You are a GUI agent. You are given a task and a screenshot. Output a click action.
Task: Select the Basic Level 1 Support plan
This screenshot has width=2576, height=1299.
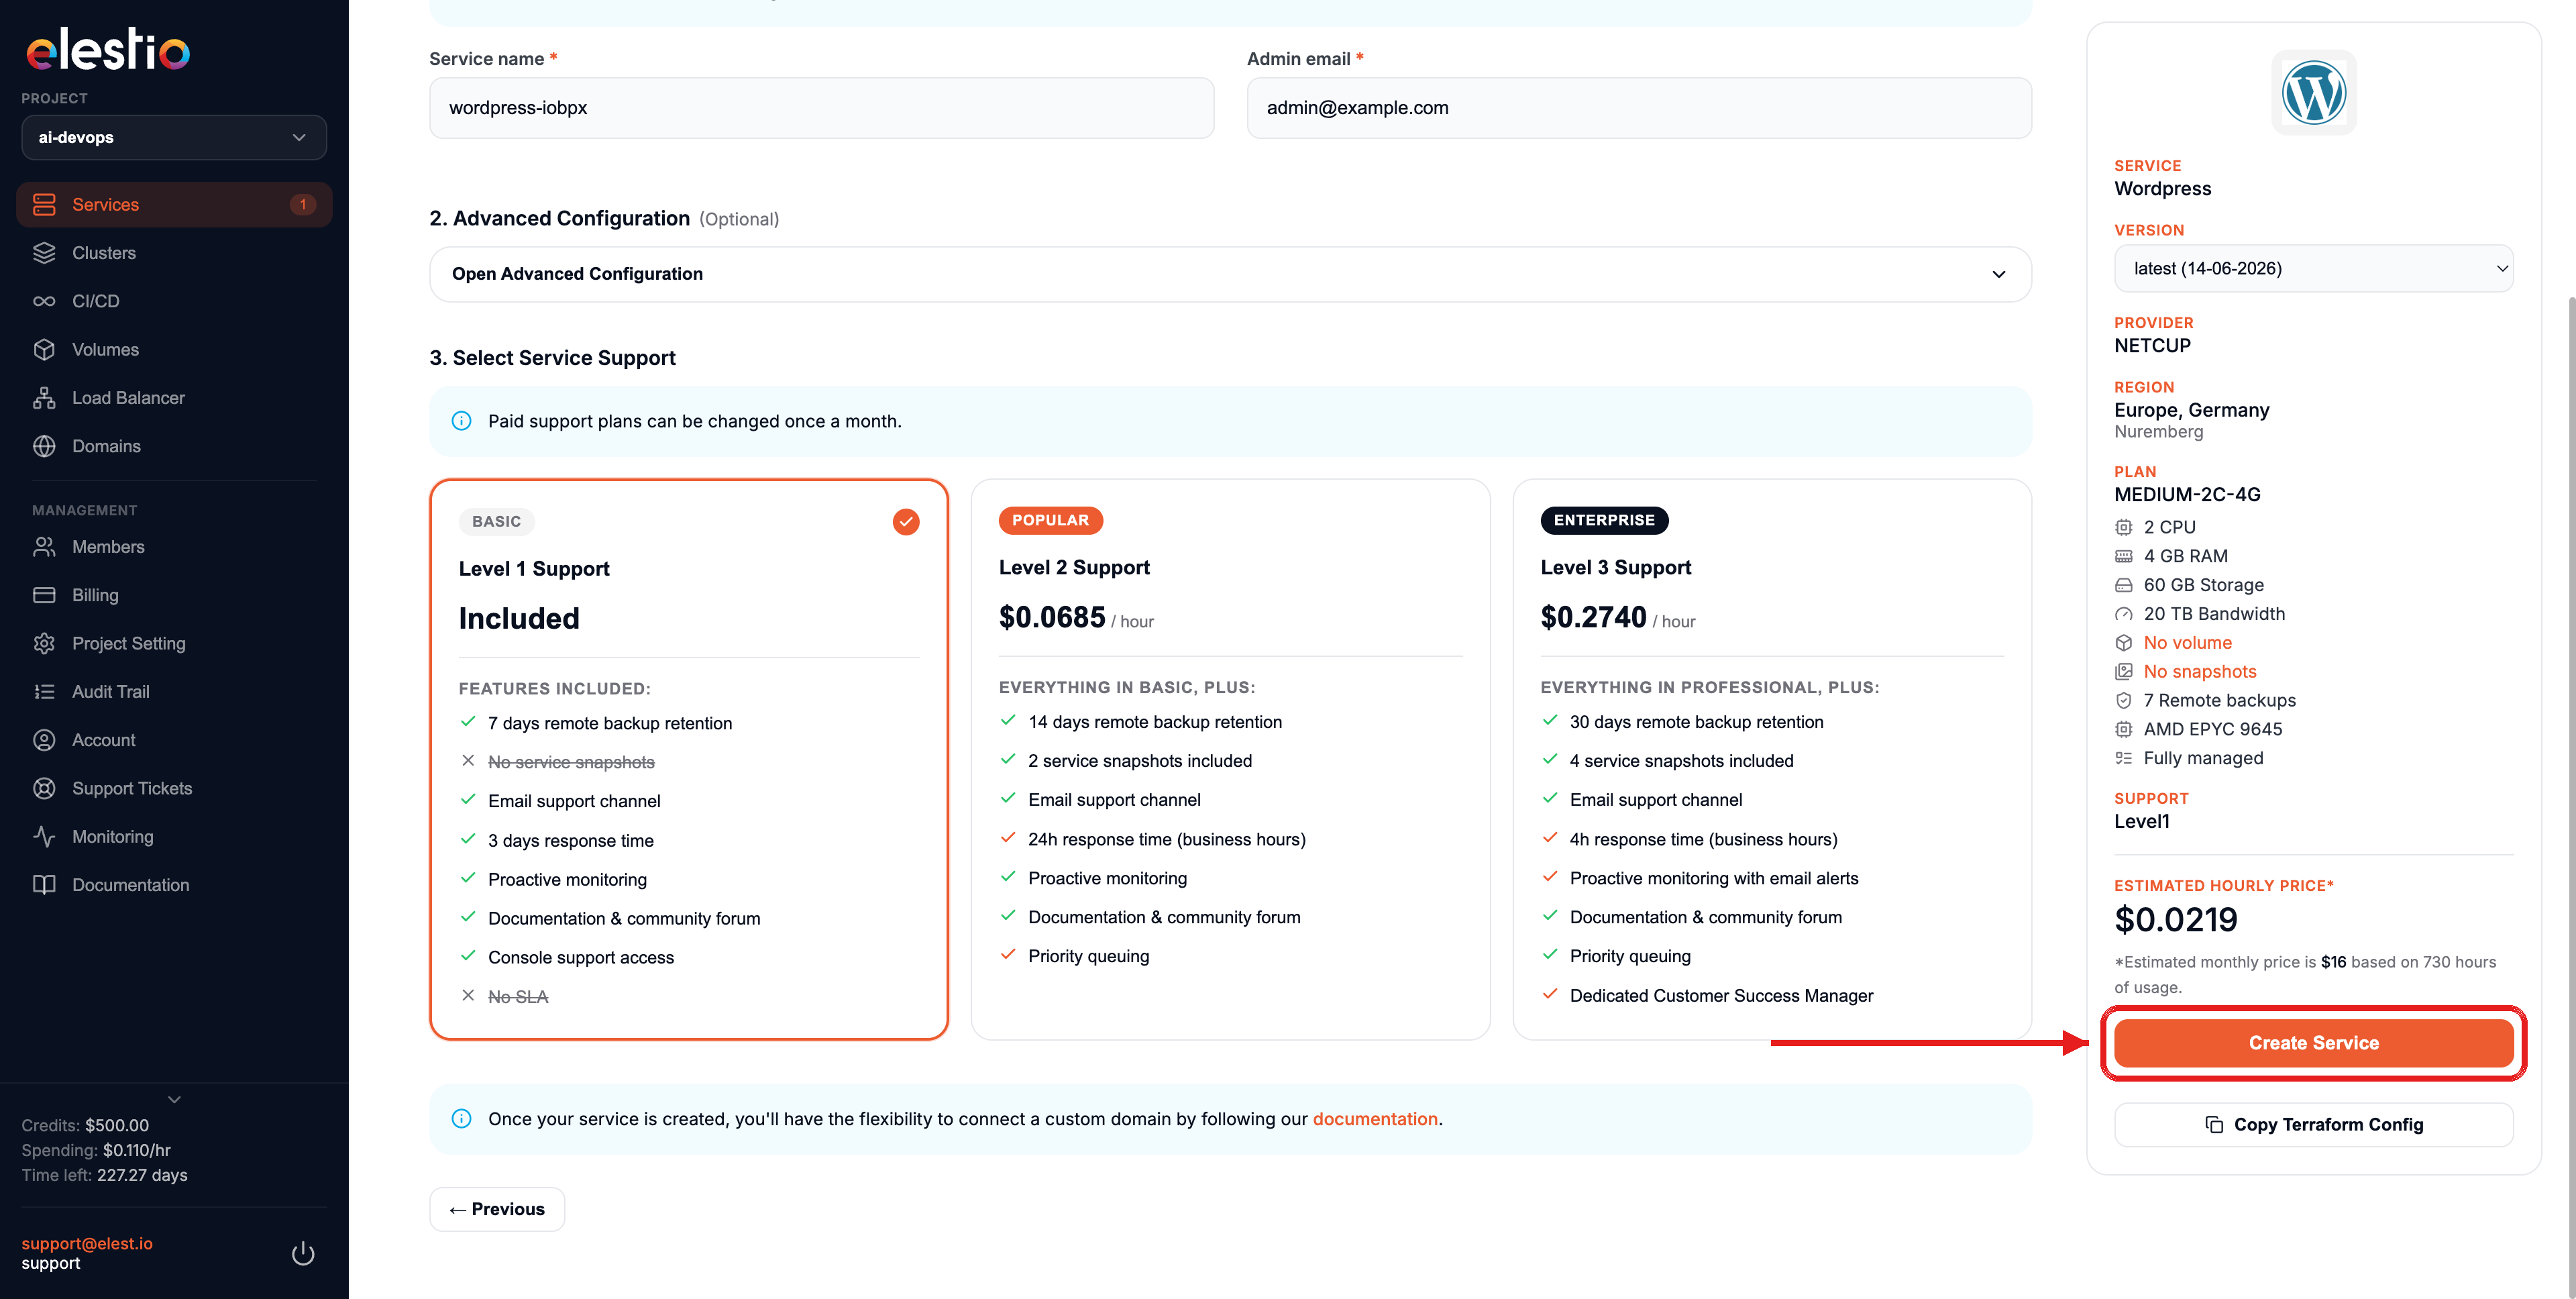(x=689, y=760)
